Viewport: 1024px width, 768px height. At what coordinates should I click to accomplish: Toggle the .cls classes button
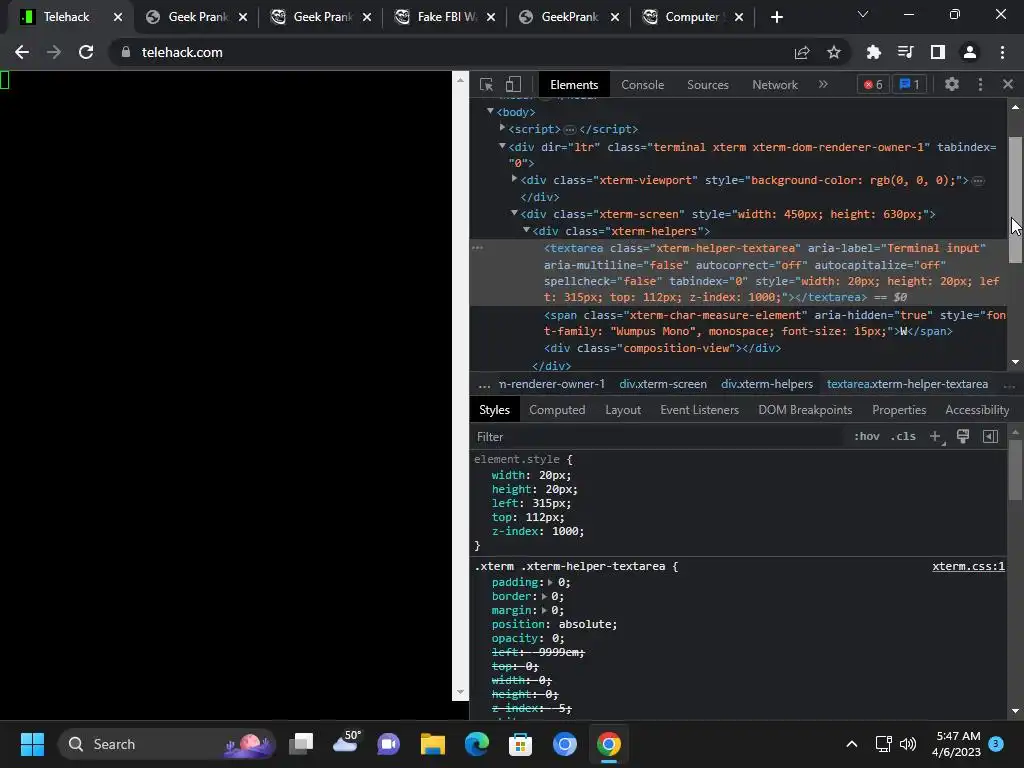903,436
